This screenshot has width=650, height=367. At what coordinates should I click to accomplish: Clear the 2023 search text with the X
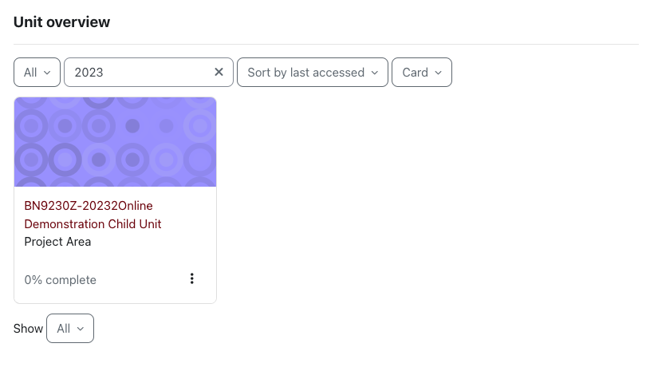218,72
